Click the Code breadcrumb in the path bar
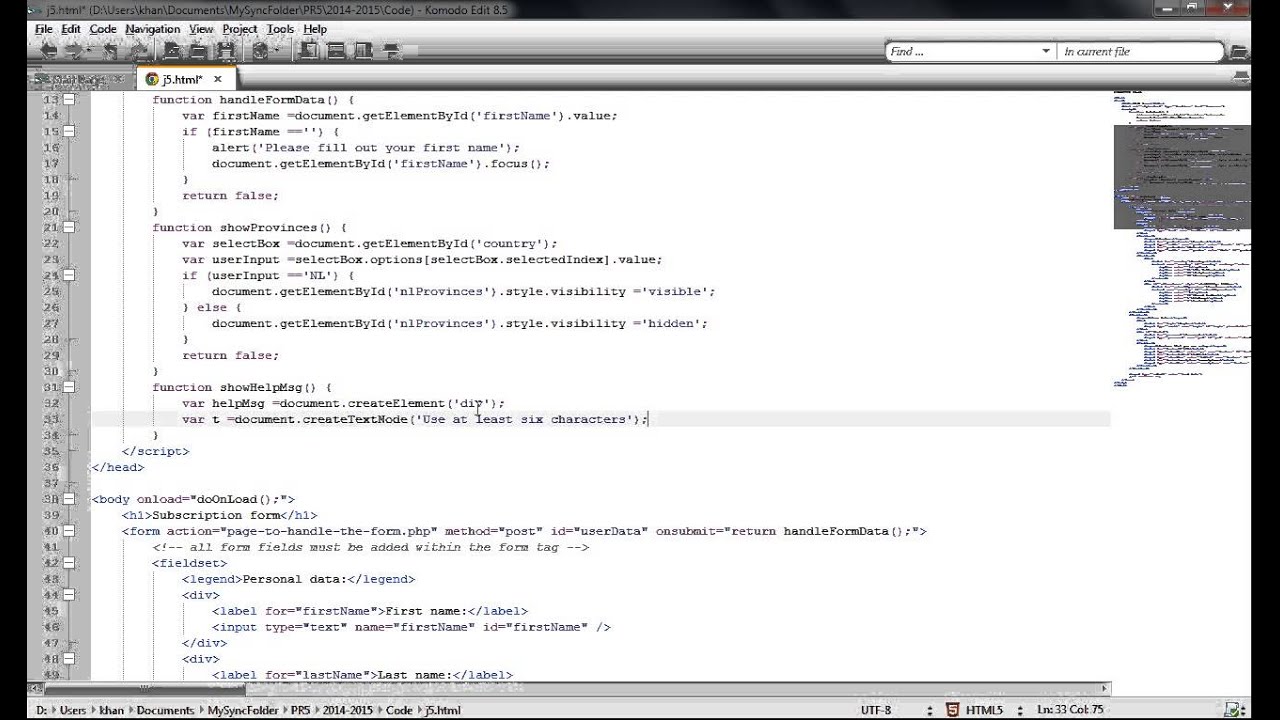 [x=399, y=711]
